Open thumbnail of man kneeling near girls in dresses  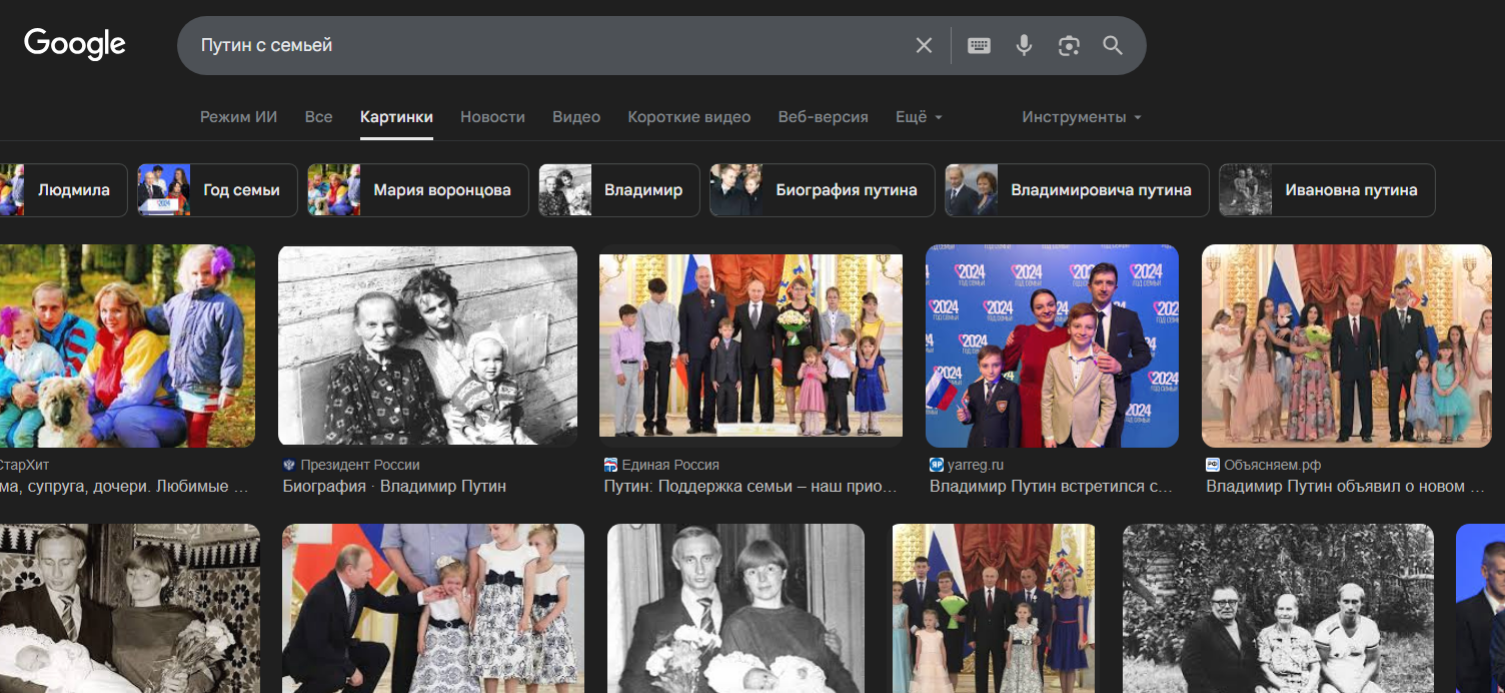tap(433, 608)
